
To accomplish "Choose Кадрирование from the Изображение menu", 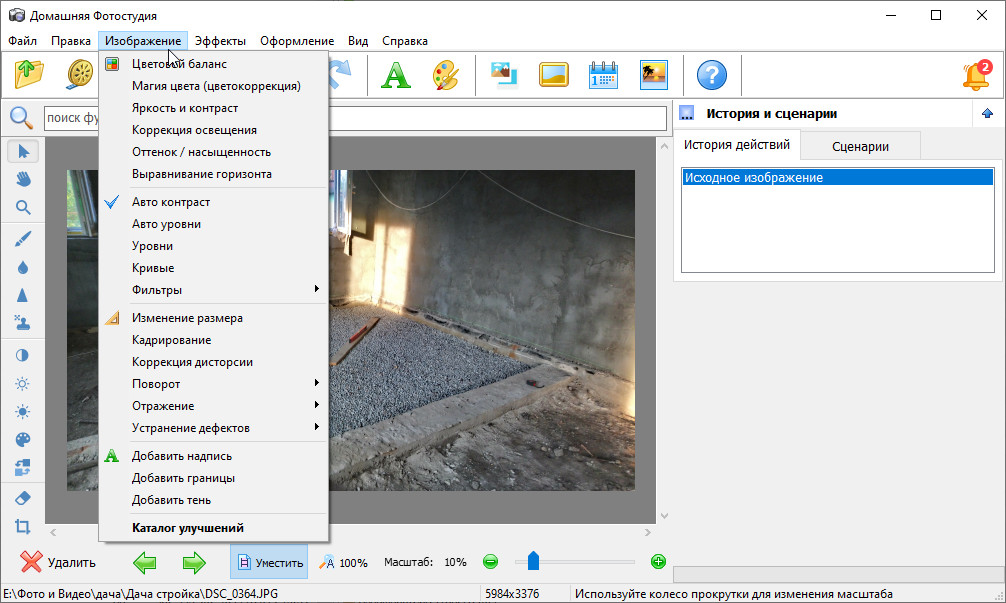I will [x=171, y=340].
